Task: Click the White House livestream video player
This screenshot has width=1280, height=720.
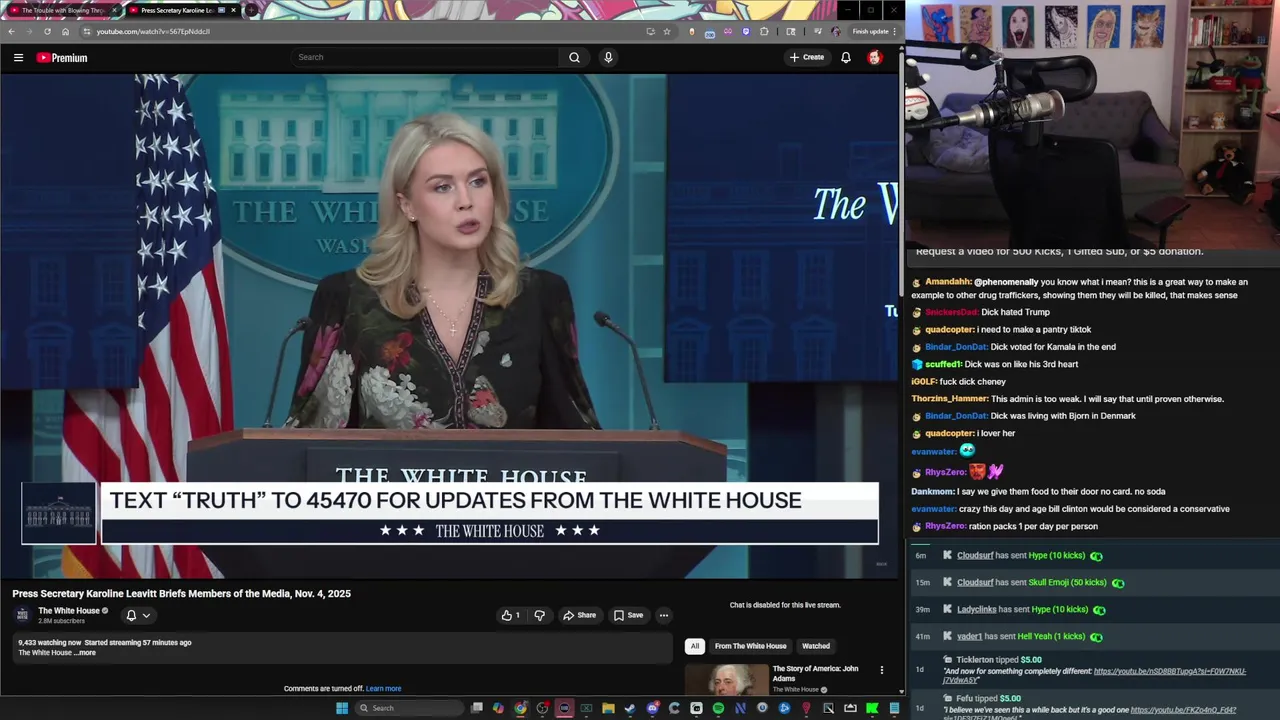Action: (450, 325)
